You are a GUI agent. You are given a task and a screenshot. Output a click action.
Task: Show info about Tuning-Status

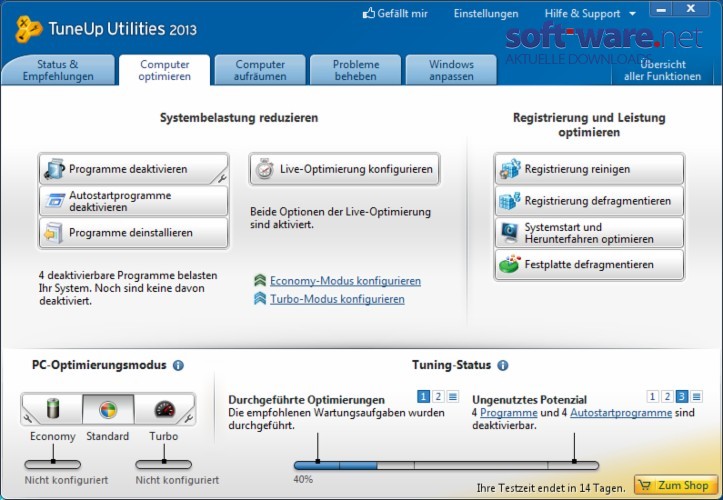[503, 365]
